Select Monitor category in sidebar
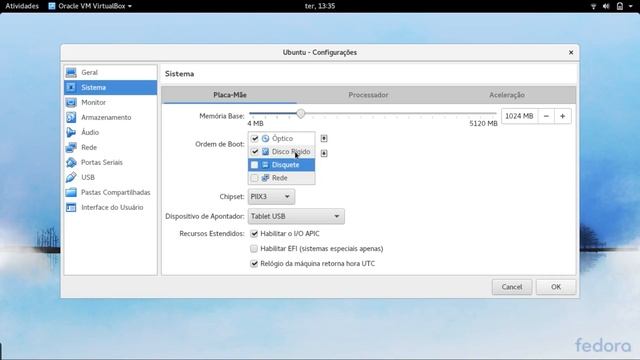 click(110, 102)
